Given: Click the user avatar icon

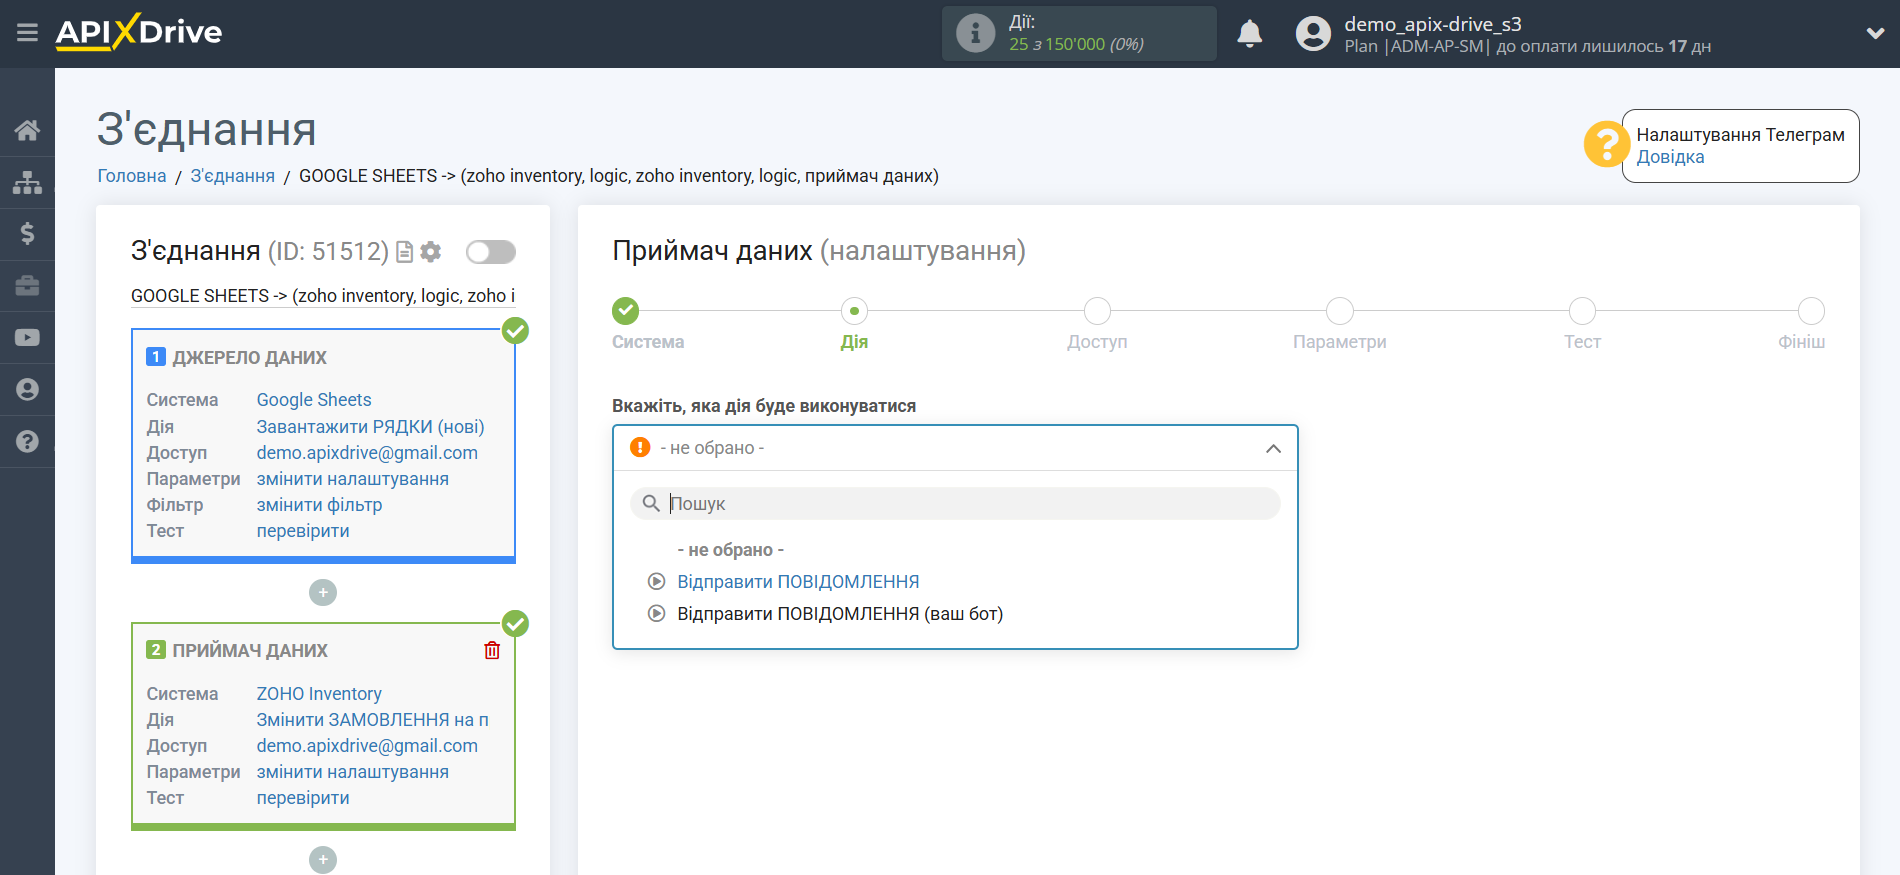Looking at the screenshot, I should pos(1313,33).
